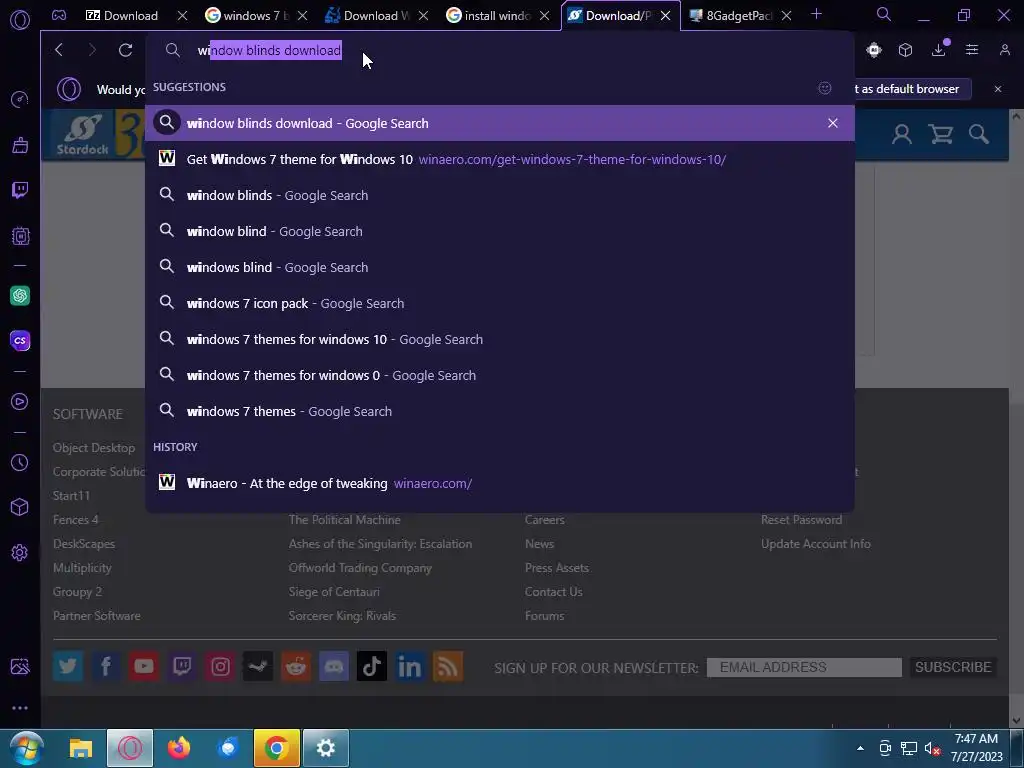
Task: Open History clock icon in sidebar
Action: click(20, 462)
